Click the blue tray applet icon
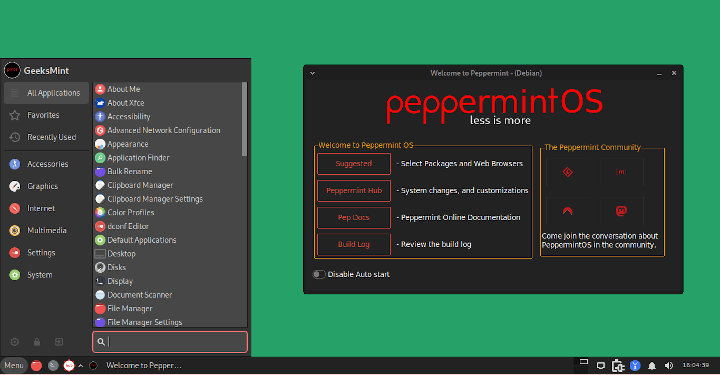720x375 pixels. [635, 365]
